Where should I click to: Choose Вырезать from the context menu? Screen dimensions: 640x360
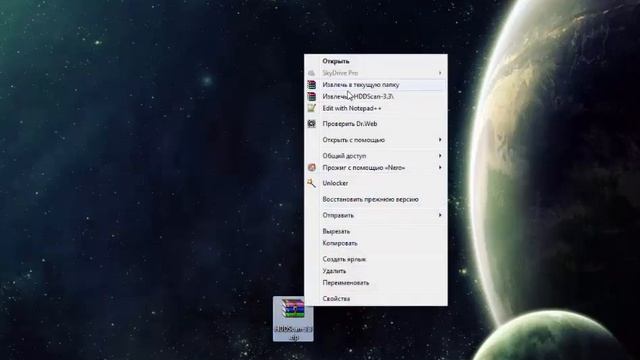(x=376, y=231)
